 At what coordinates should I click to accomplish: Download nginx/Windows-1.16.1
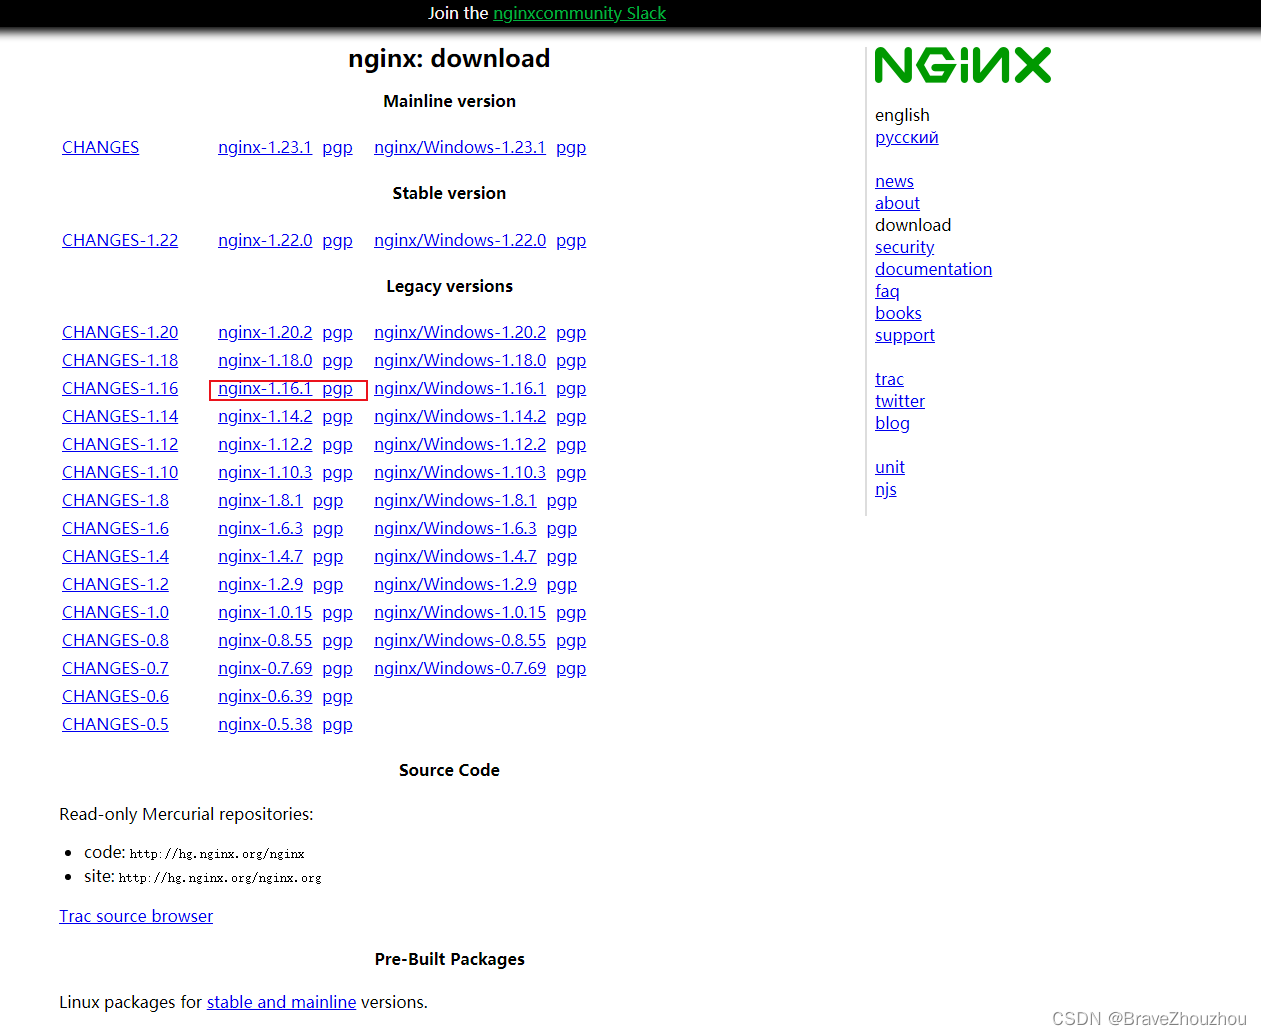[x=460, y=388]
